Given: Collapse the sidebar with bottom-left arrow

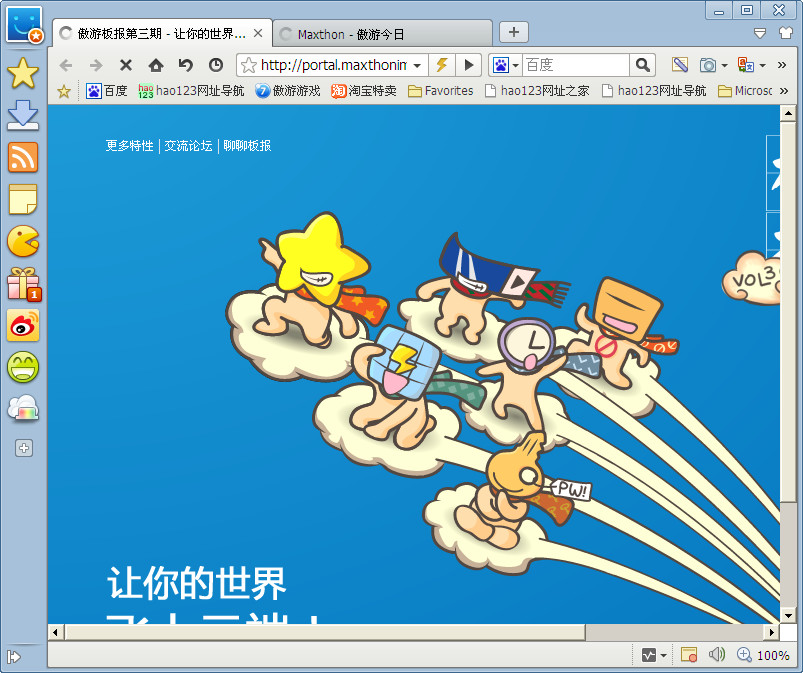Looking at the screenshot, I should (13, 657).
